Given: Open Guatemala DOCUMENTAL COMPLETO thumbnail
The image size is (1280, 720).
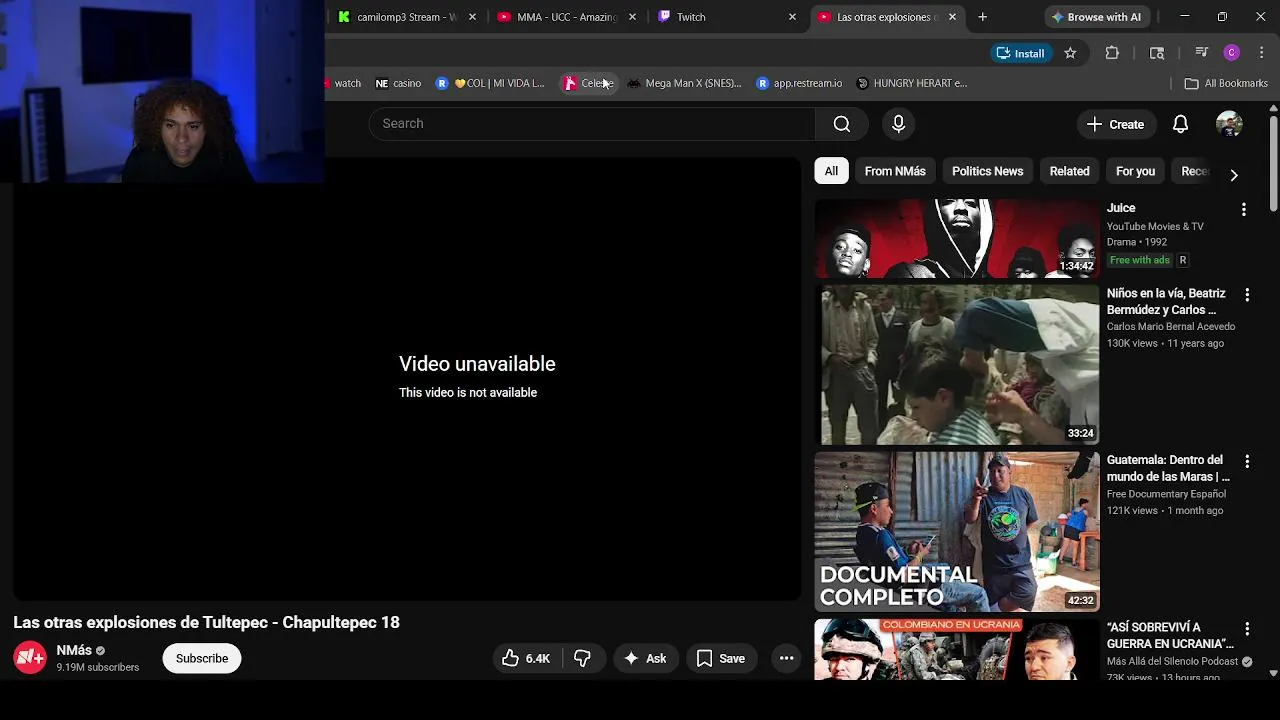Looking at the screenshot, I should click(957, 532).
